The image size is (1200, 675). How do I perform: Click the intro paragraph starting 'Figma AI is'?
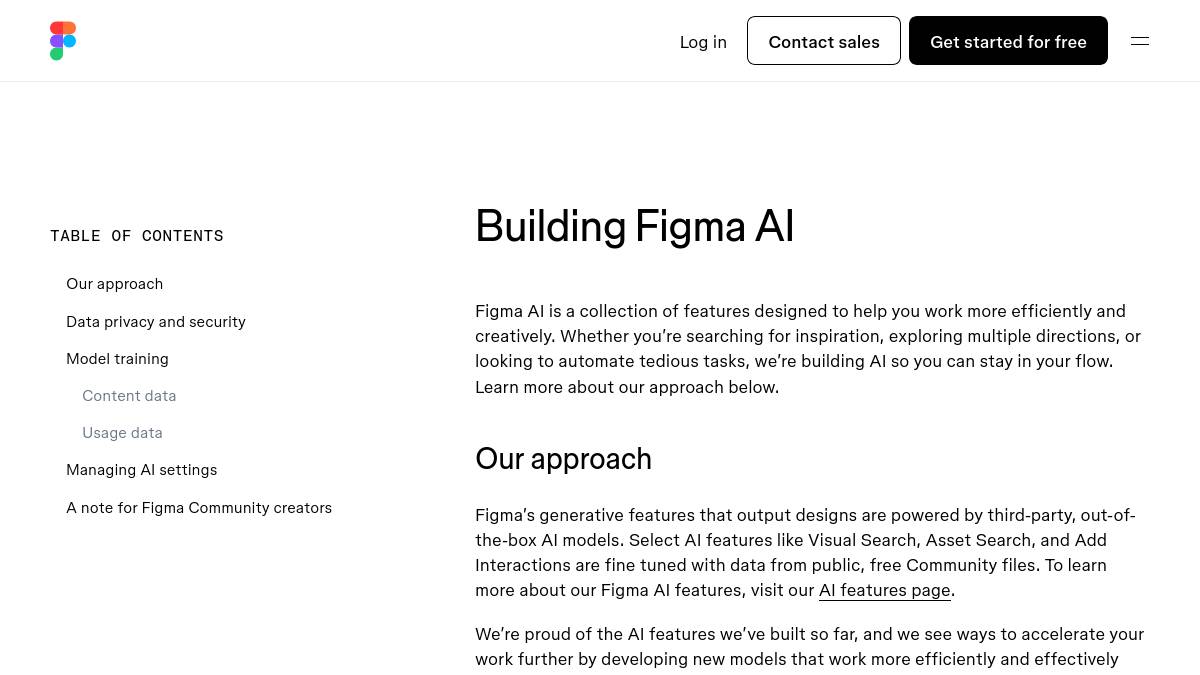click(x=808, y=349)
